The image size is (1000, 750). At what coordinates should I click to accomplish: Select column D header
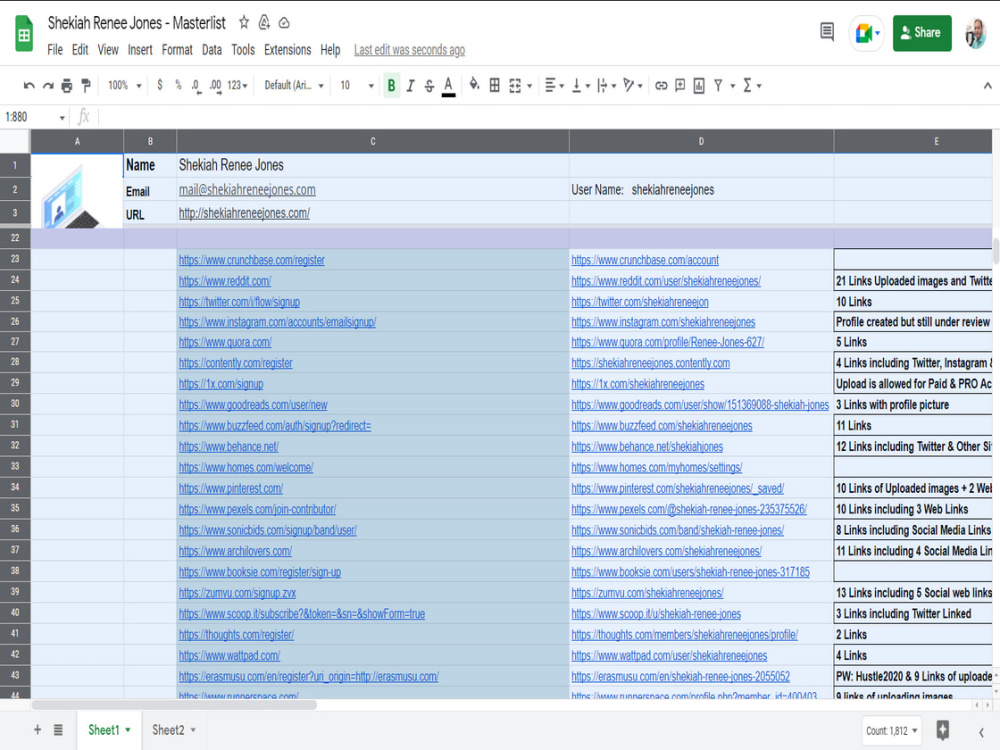(x=701, y=142)
